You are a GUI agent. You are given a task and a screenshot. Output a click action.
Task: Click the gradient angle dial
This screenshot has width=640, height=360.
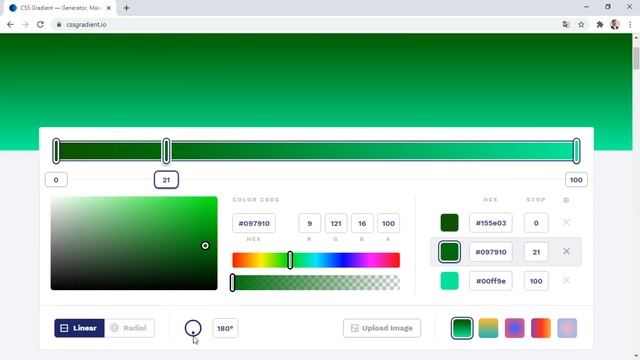(x=193, y=328)
